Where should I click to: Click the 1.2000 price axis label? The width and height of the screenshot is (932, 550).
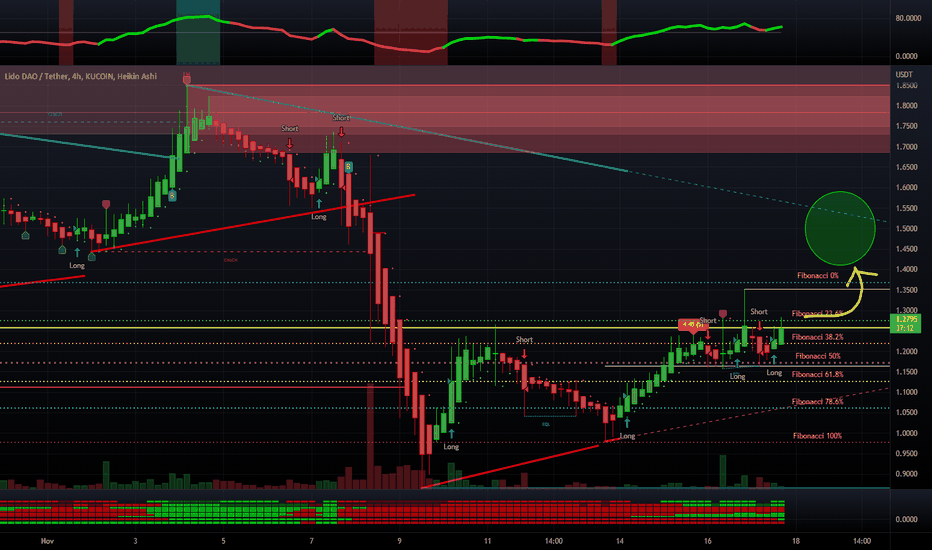[x=906, y=351]
